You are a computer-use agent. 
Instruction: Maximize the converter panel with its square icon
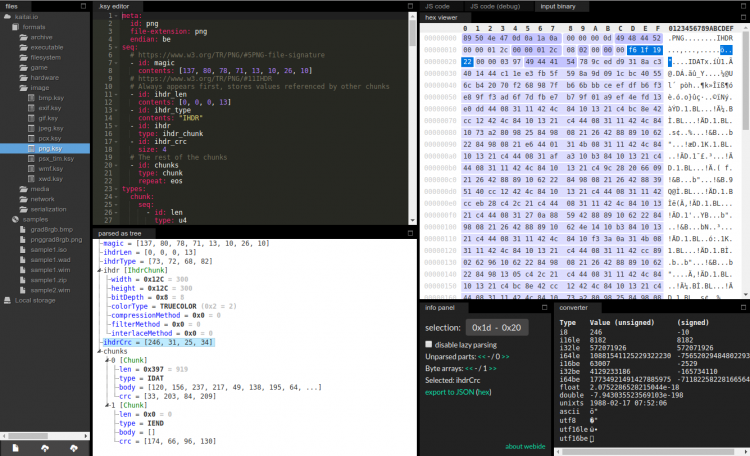coord(742,307)
